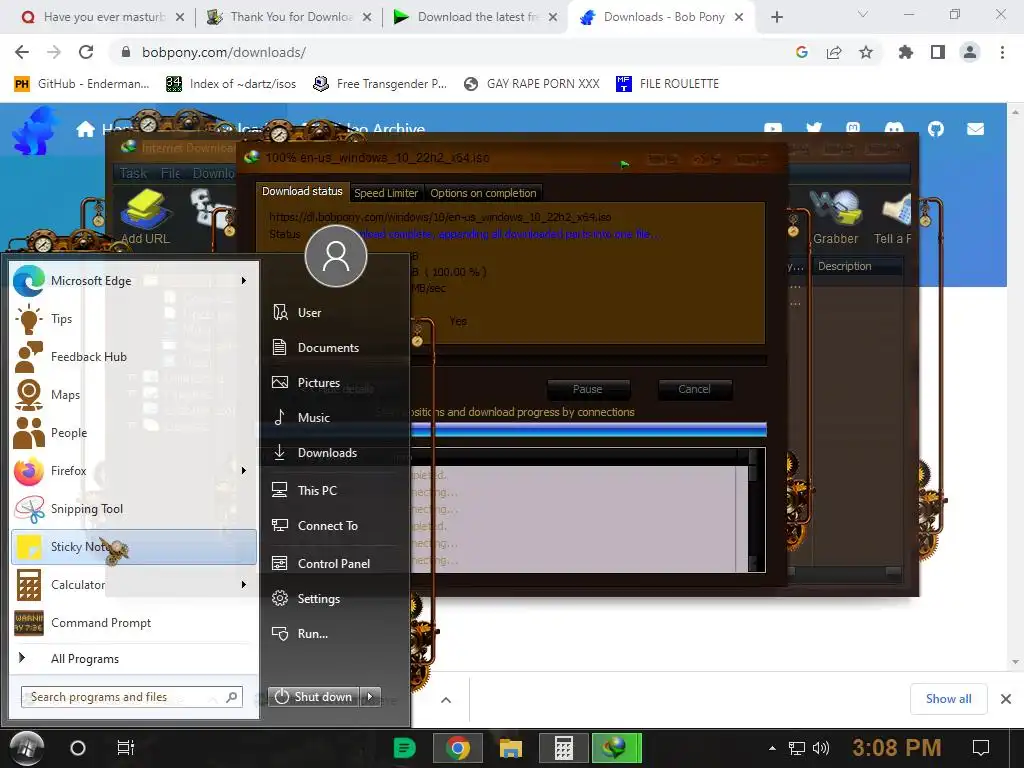The image size is (1024, 768).
Task: Open Feedback Hub
Action: click(134, 357)
